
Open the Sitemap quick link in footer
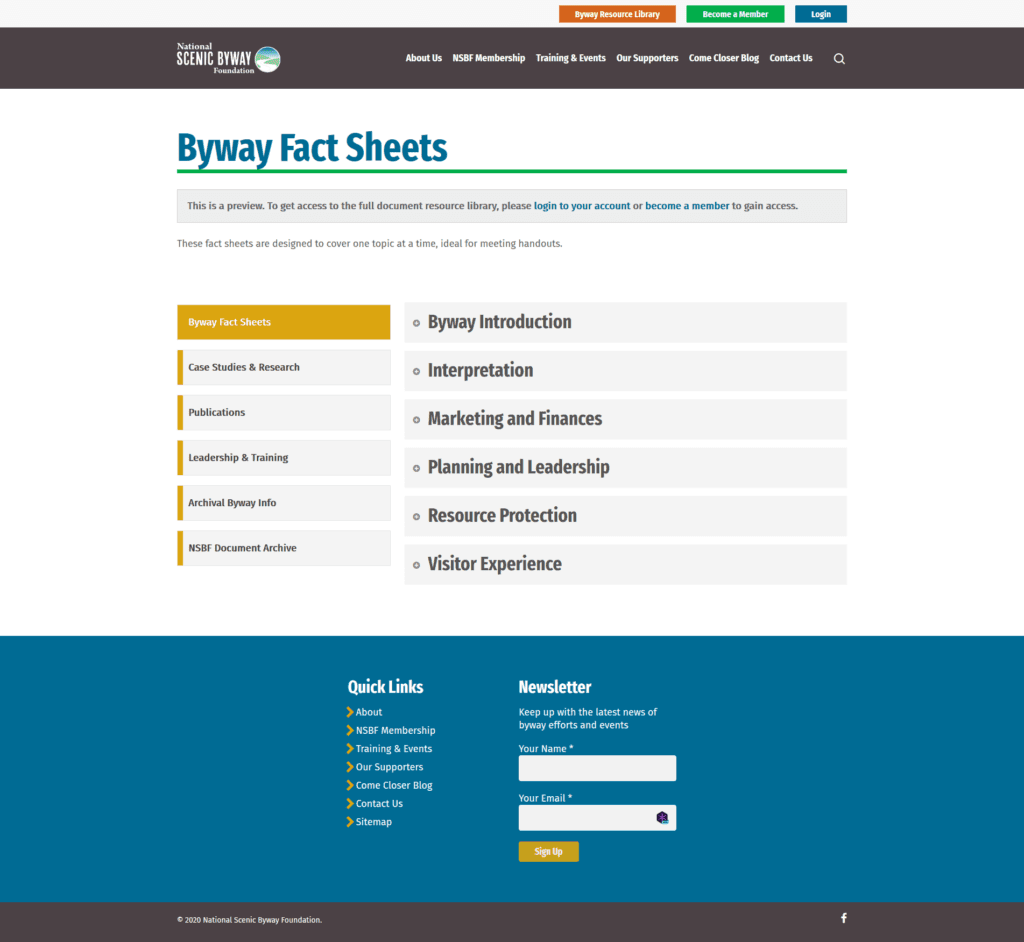click(x=373, y=822)
